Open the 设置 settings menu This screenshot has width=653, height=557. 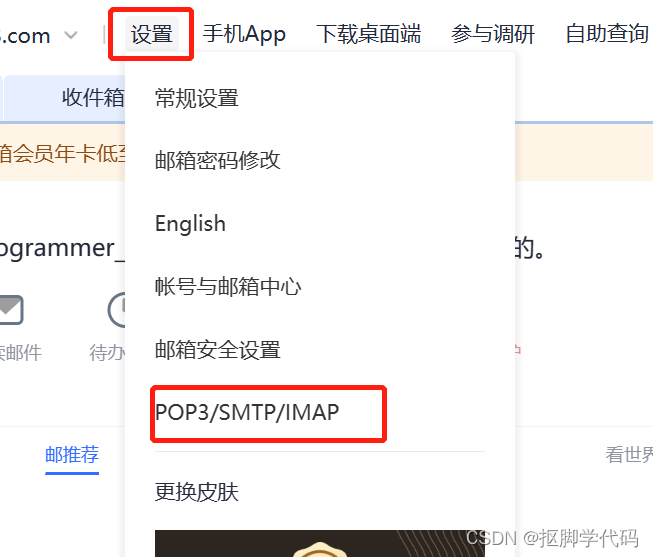coord(152,34)
